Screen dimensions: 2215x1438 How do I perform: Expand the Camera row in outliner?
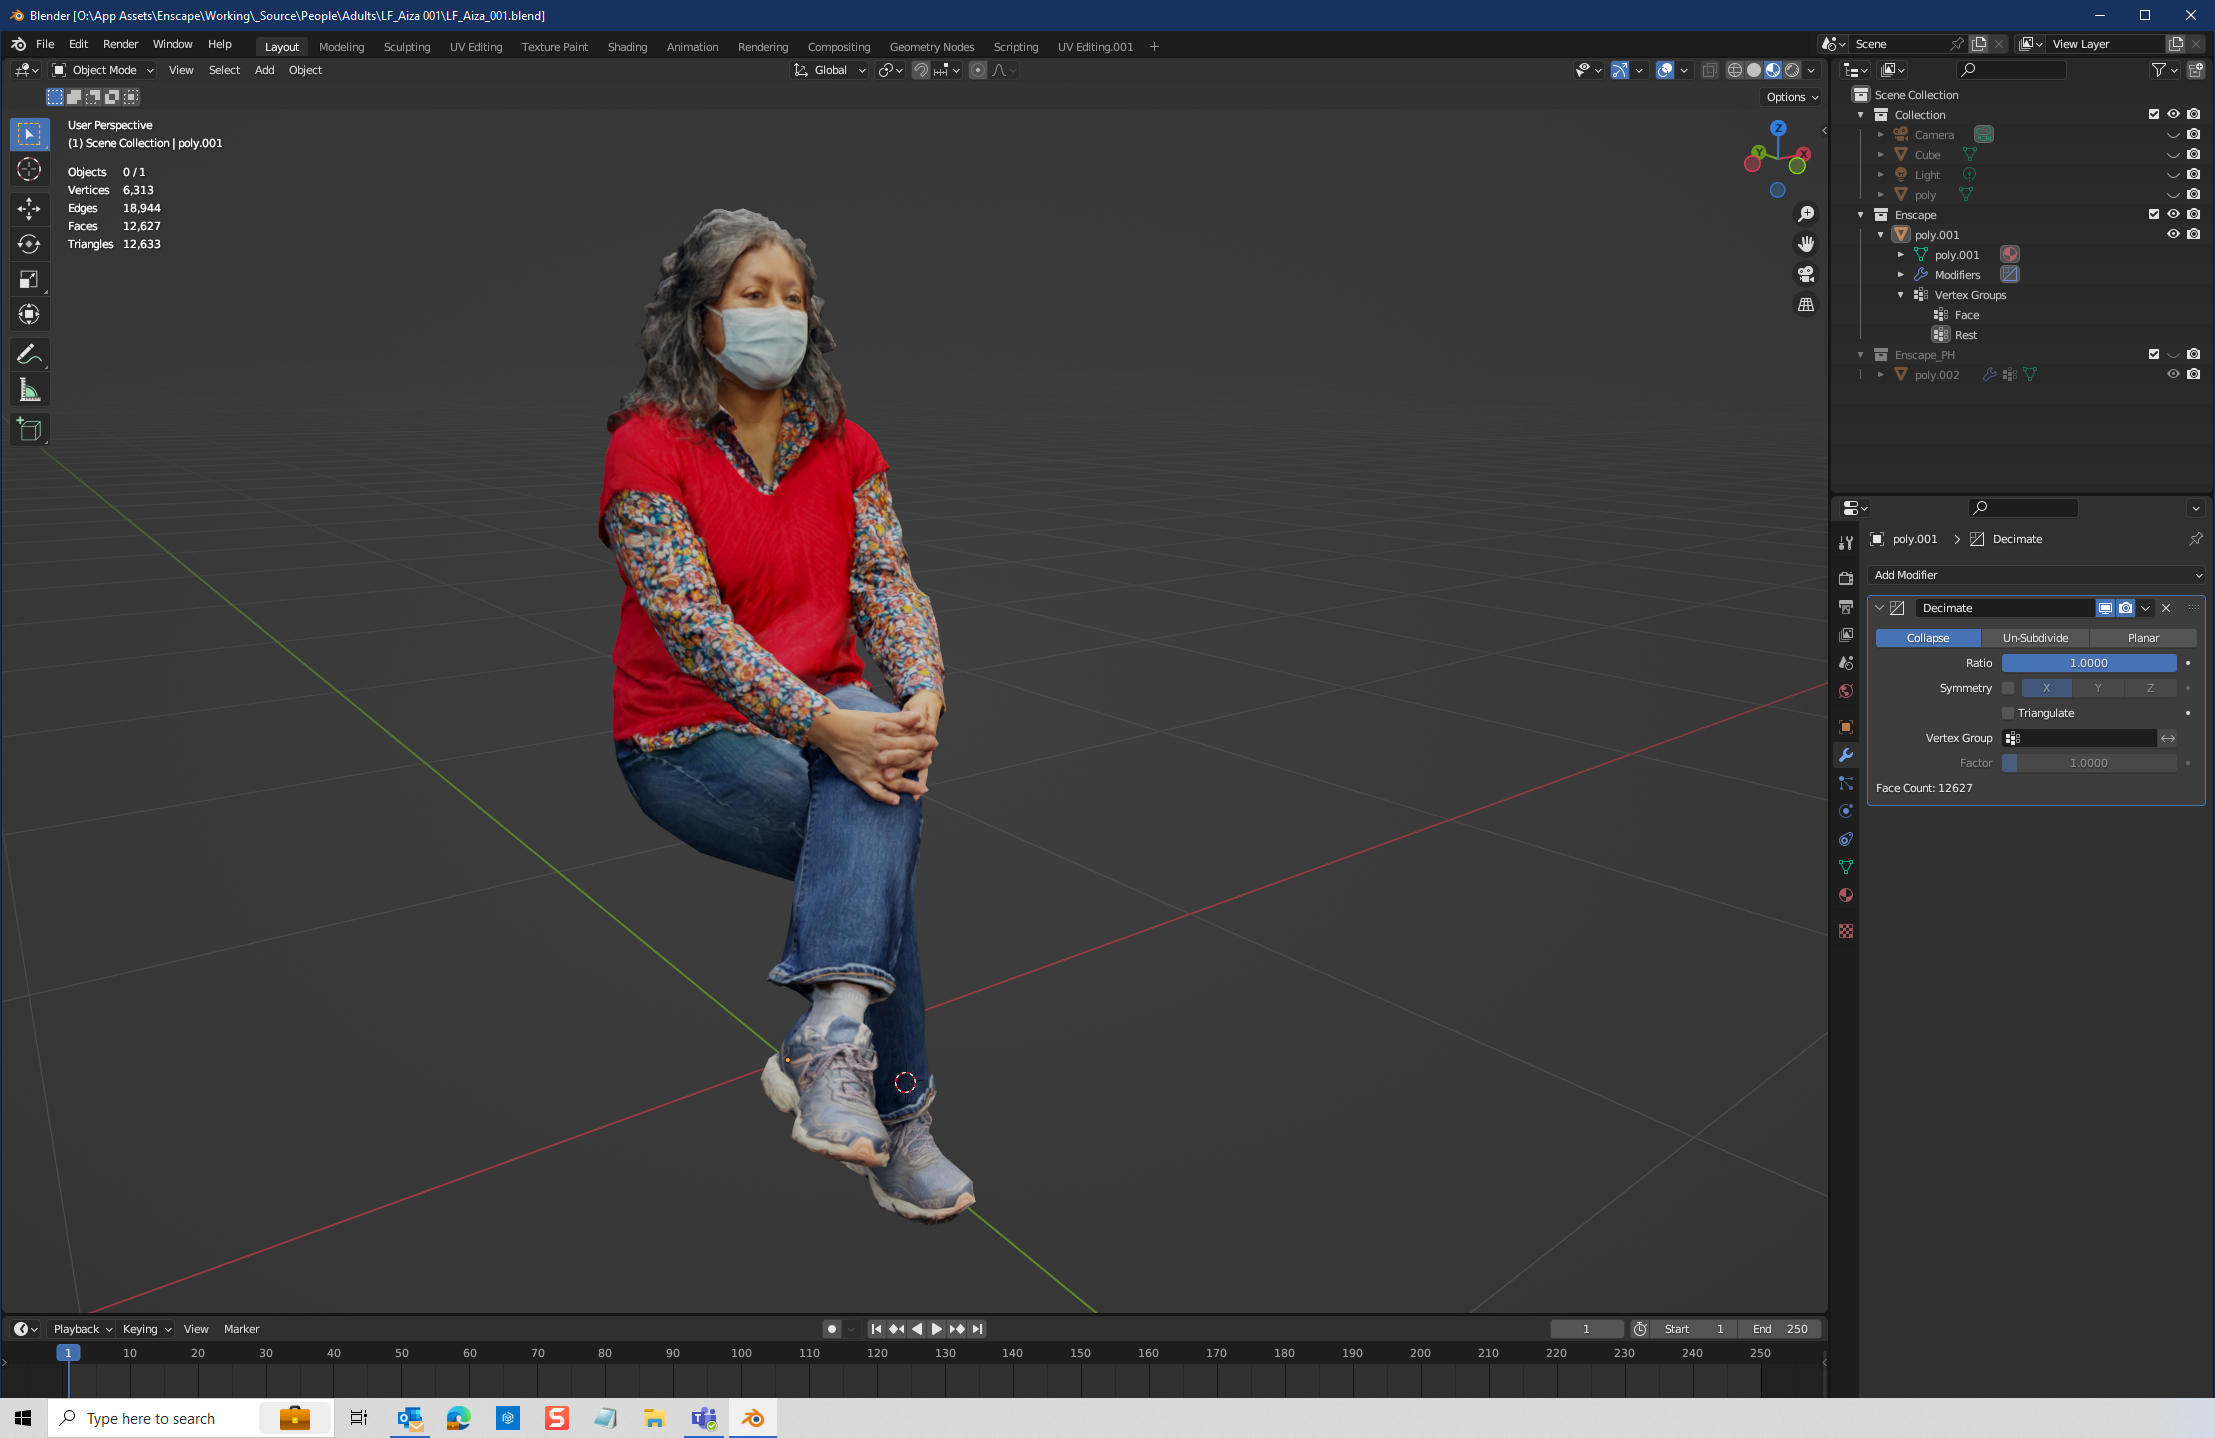[x=1881, y=135]
